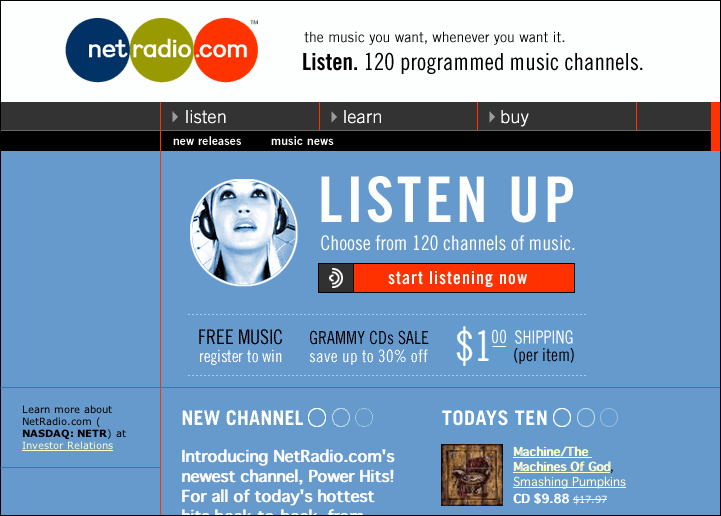
Task: Open the music news submenu item
Action: (x=302, y=141)
